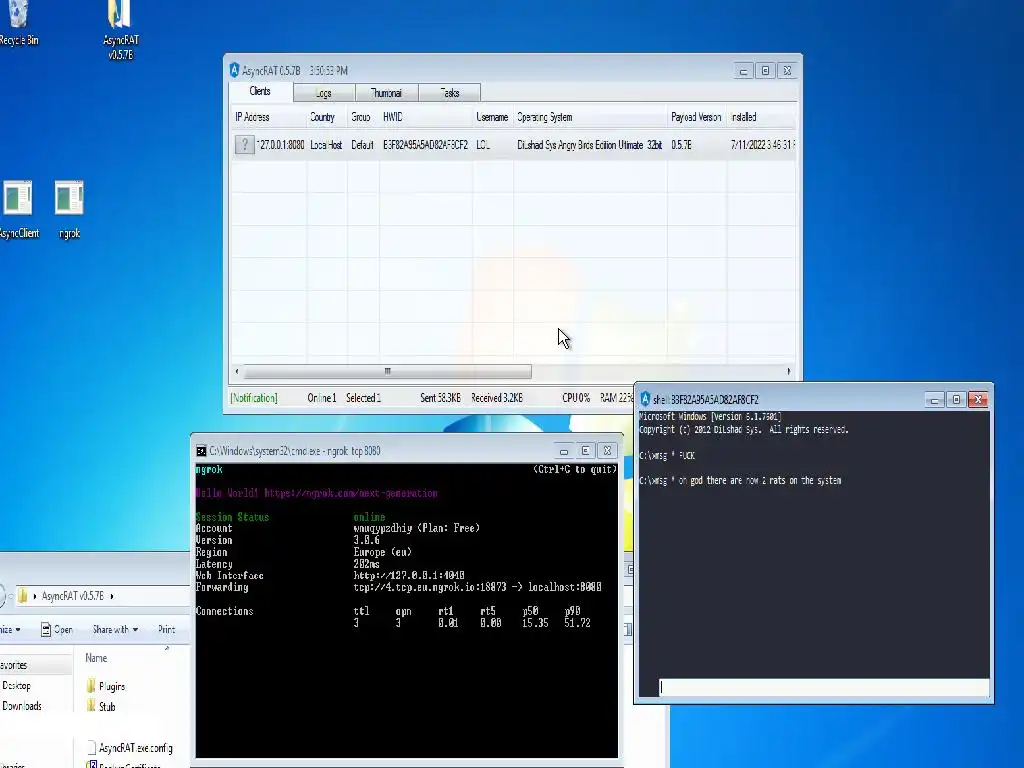Click the Sent 58.3KB status entry
This screenshot has width=1024, height=768.
[440, 398]
